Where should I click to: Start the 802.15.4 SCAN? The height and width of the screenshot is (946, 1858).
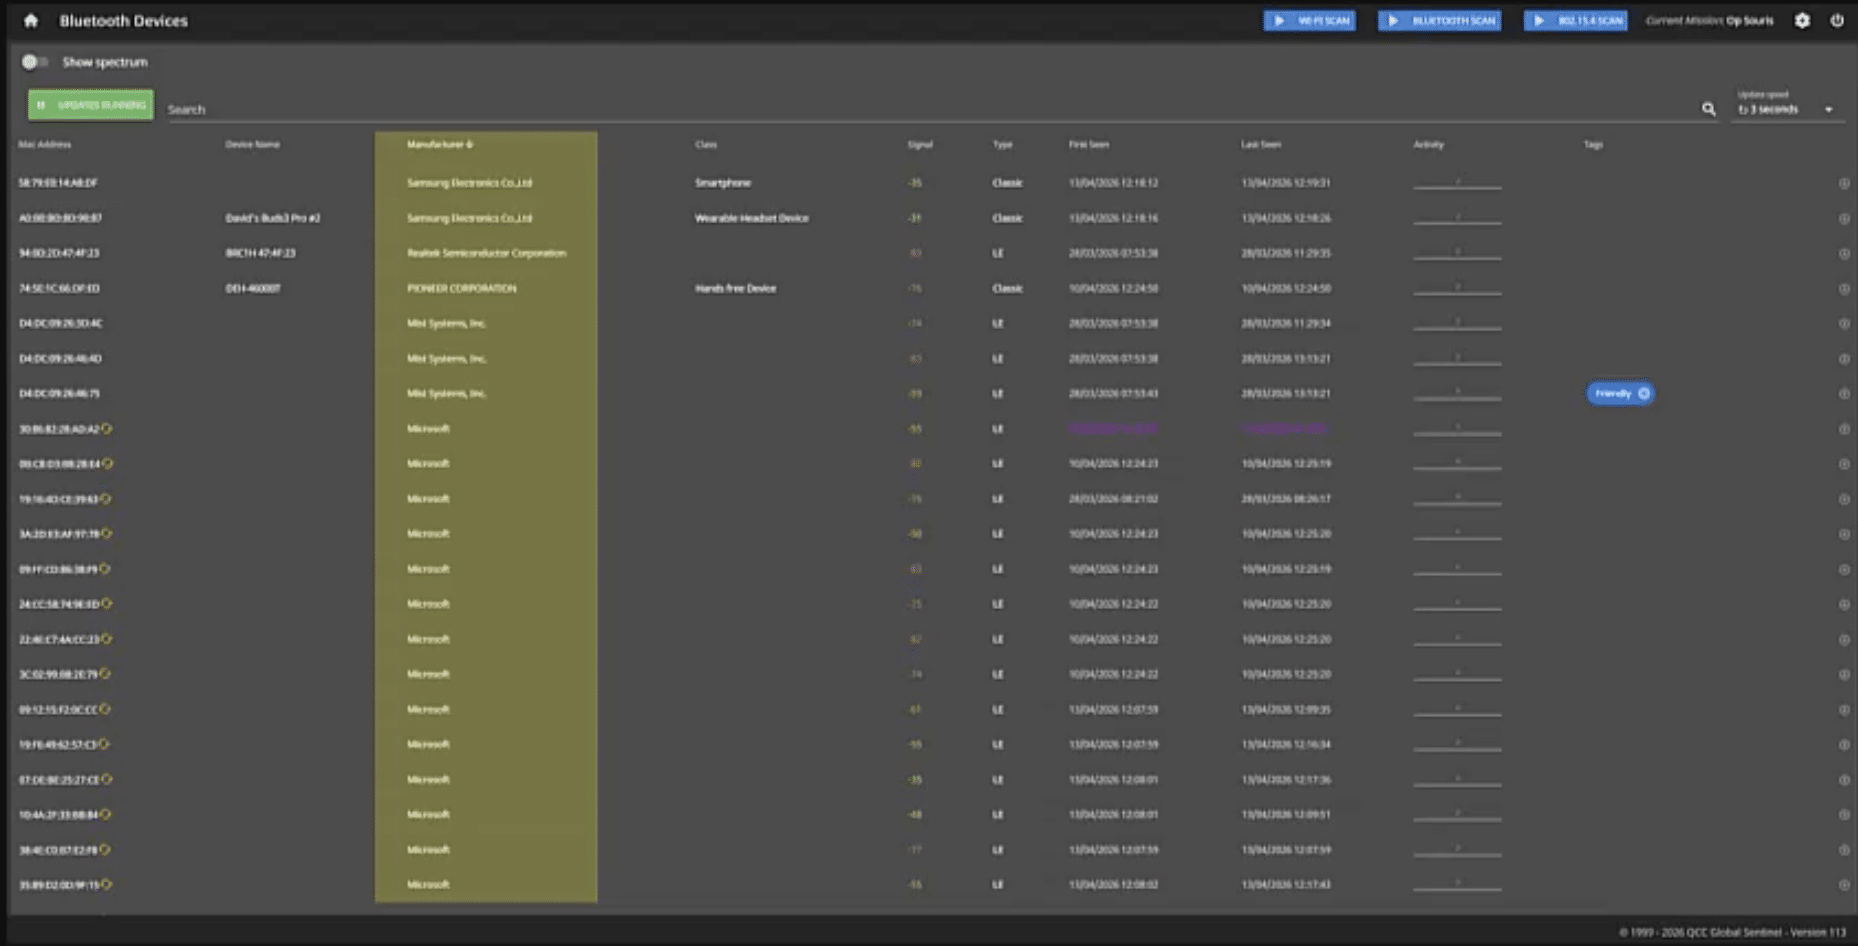tap(1575, 21)
